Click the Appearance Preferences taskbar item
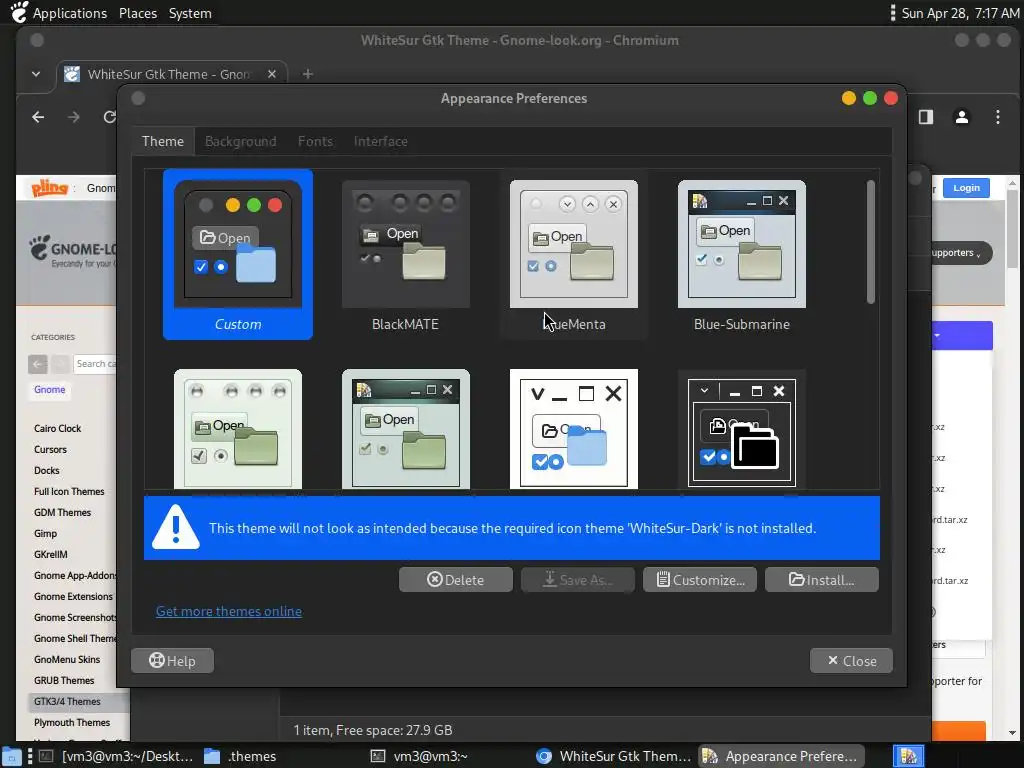This screenshot has width=1024, height=768. (x=781, y=756)
